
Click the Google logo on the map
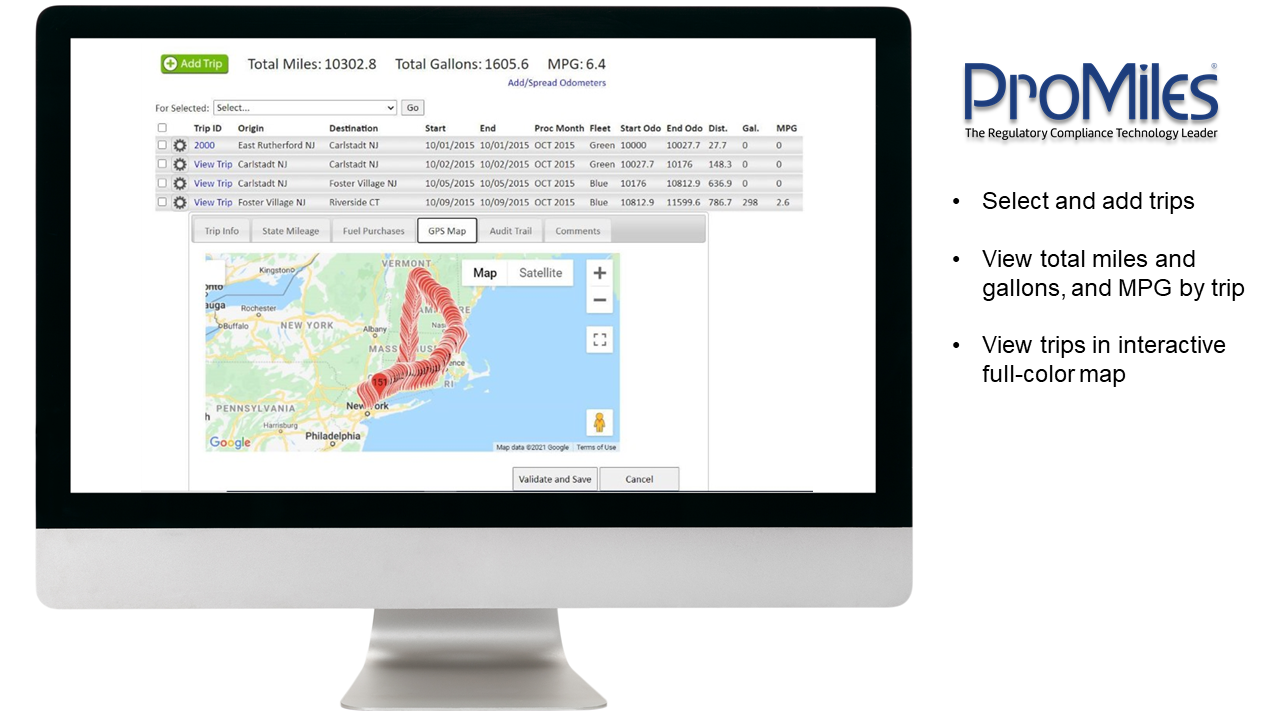pos(230,443)
